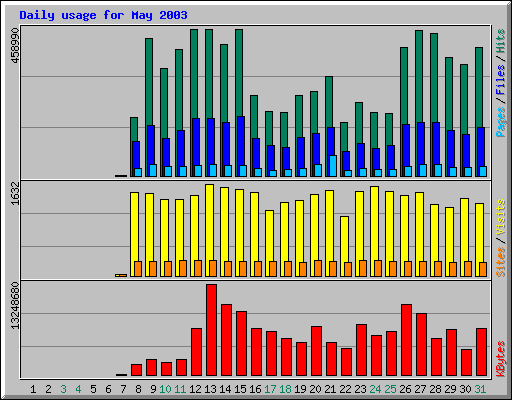
Task: Click the 458990 hits axis value
Action: (x=15, y=45)
